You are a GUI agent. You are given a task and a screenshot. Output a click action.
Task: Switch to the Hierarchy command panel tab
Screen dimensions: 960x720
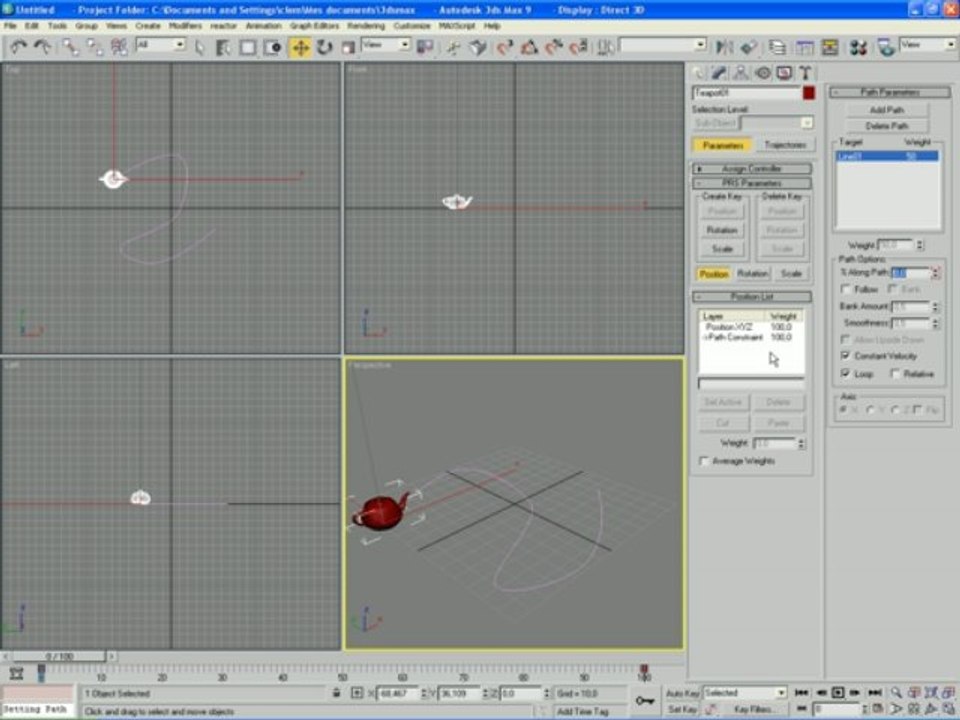[741, 73]
